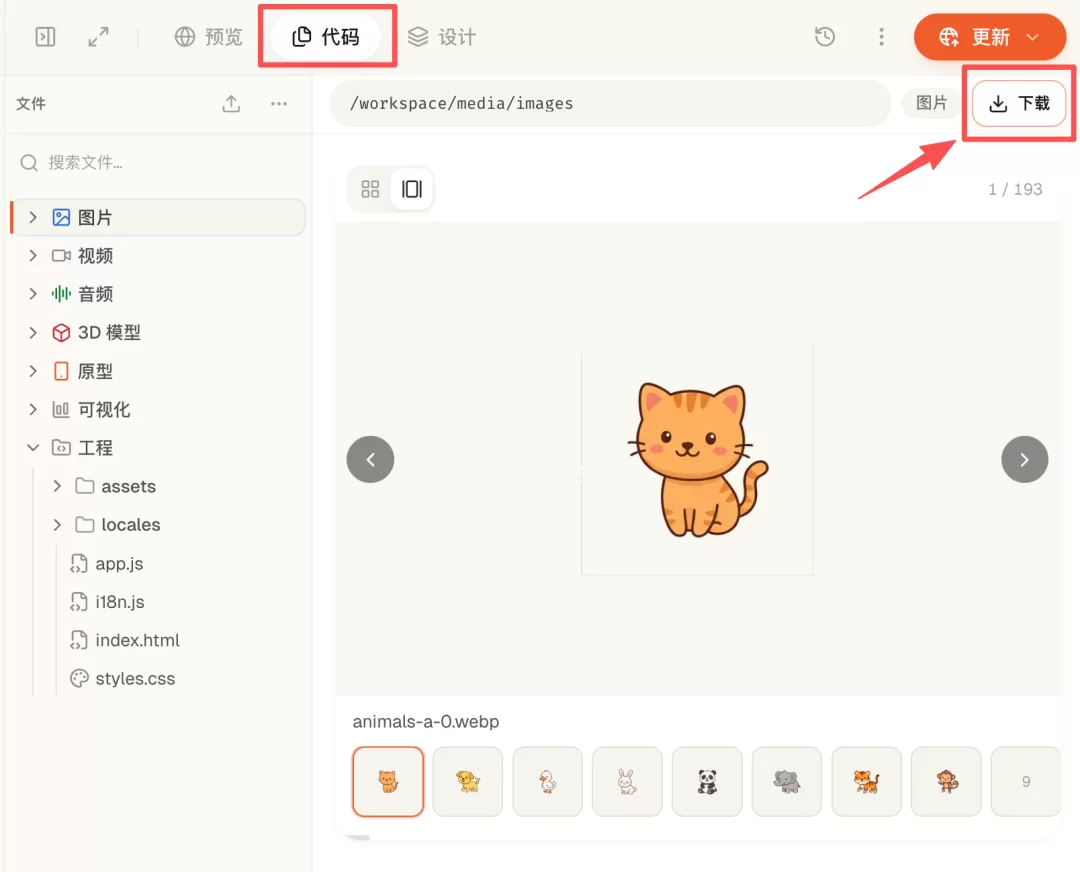This screenshot has height=872, width=1080.
Task: Switch to the 设计 tab
Action: point(442,37)
